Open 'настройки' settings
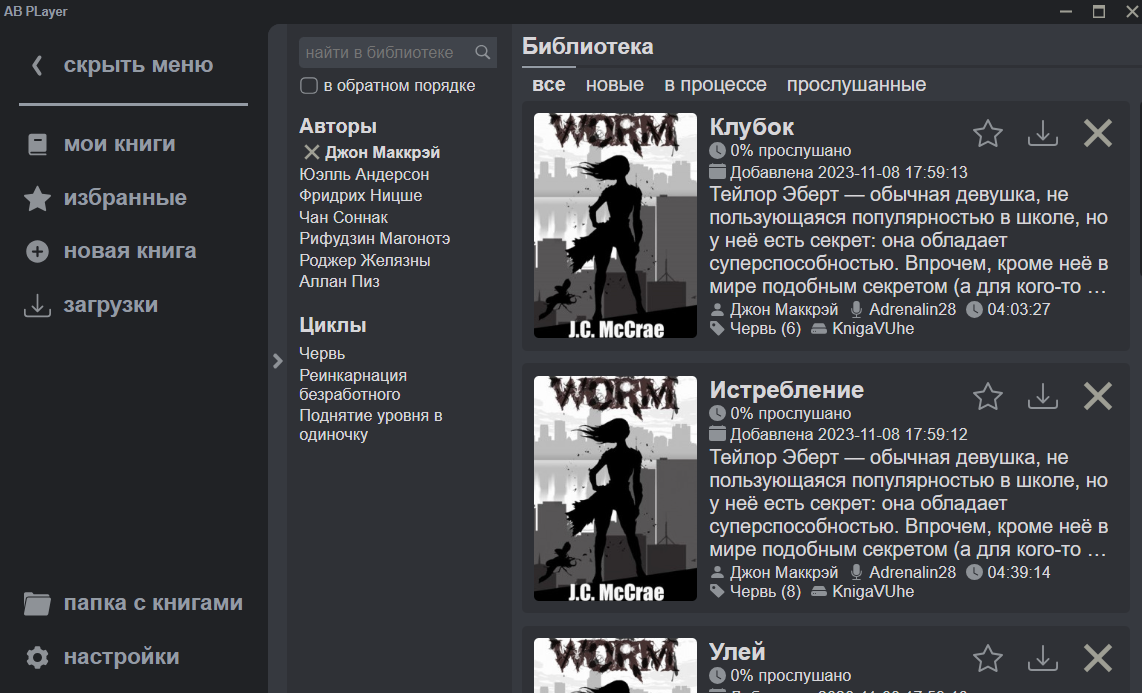1142x693 pixels. click(121, 657)
